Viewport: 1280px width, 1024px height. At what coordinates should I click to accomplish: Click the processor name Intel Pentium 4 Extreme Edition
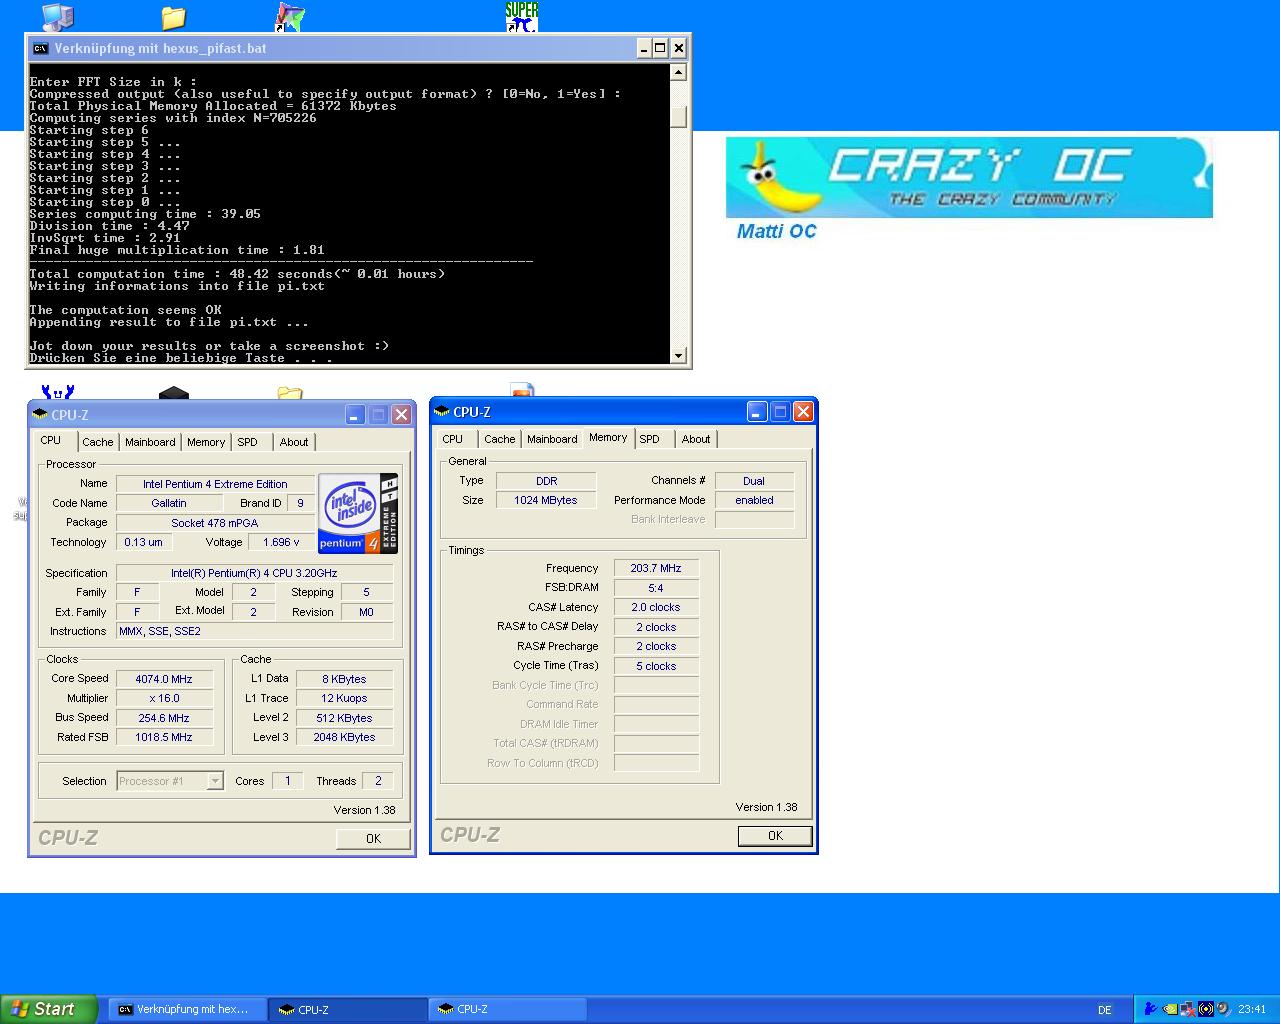tap(215, 484)
